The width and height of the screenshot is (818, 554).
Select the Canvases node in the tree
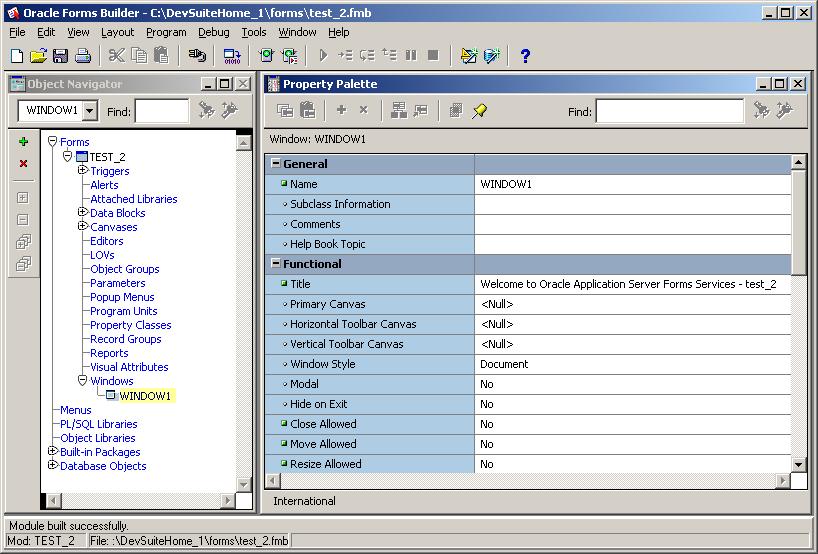coord(114,227)
